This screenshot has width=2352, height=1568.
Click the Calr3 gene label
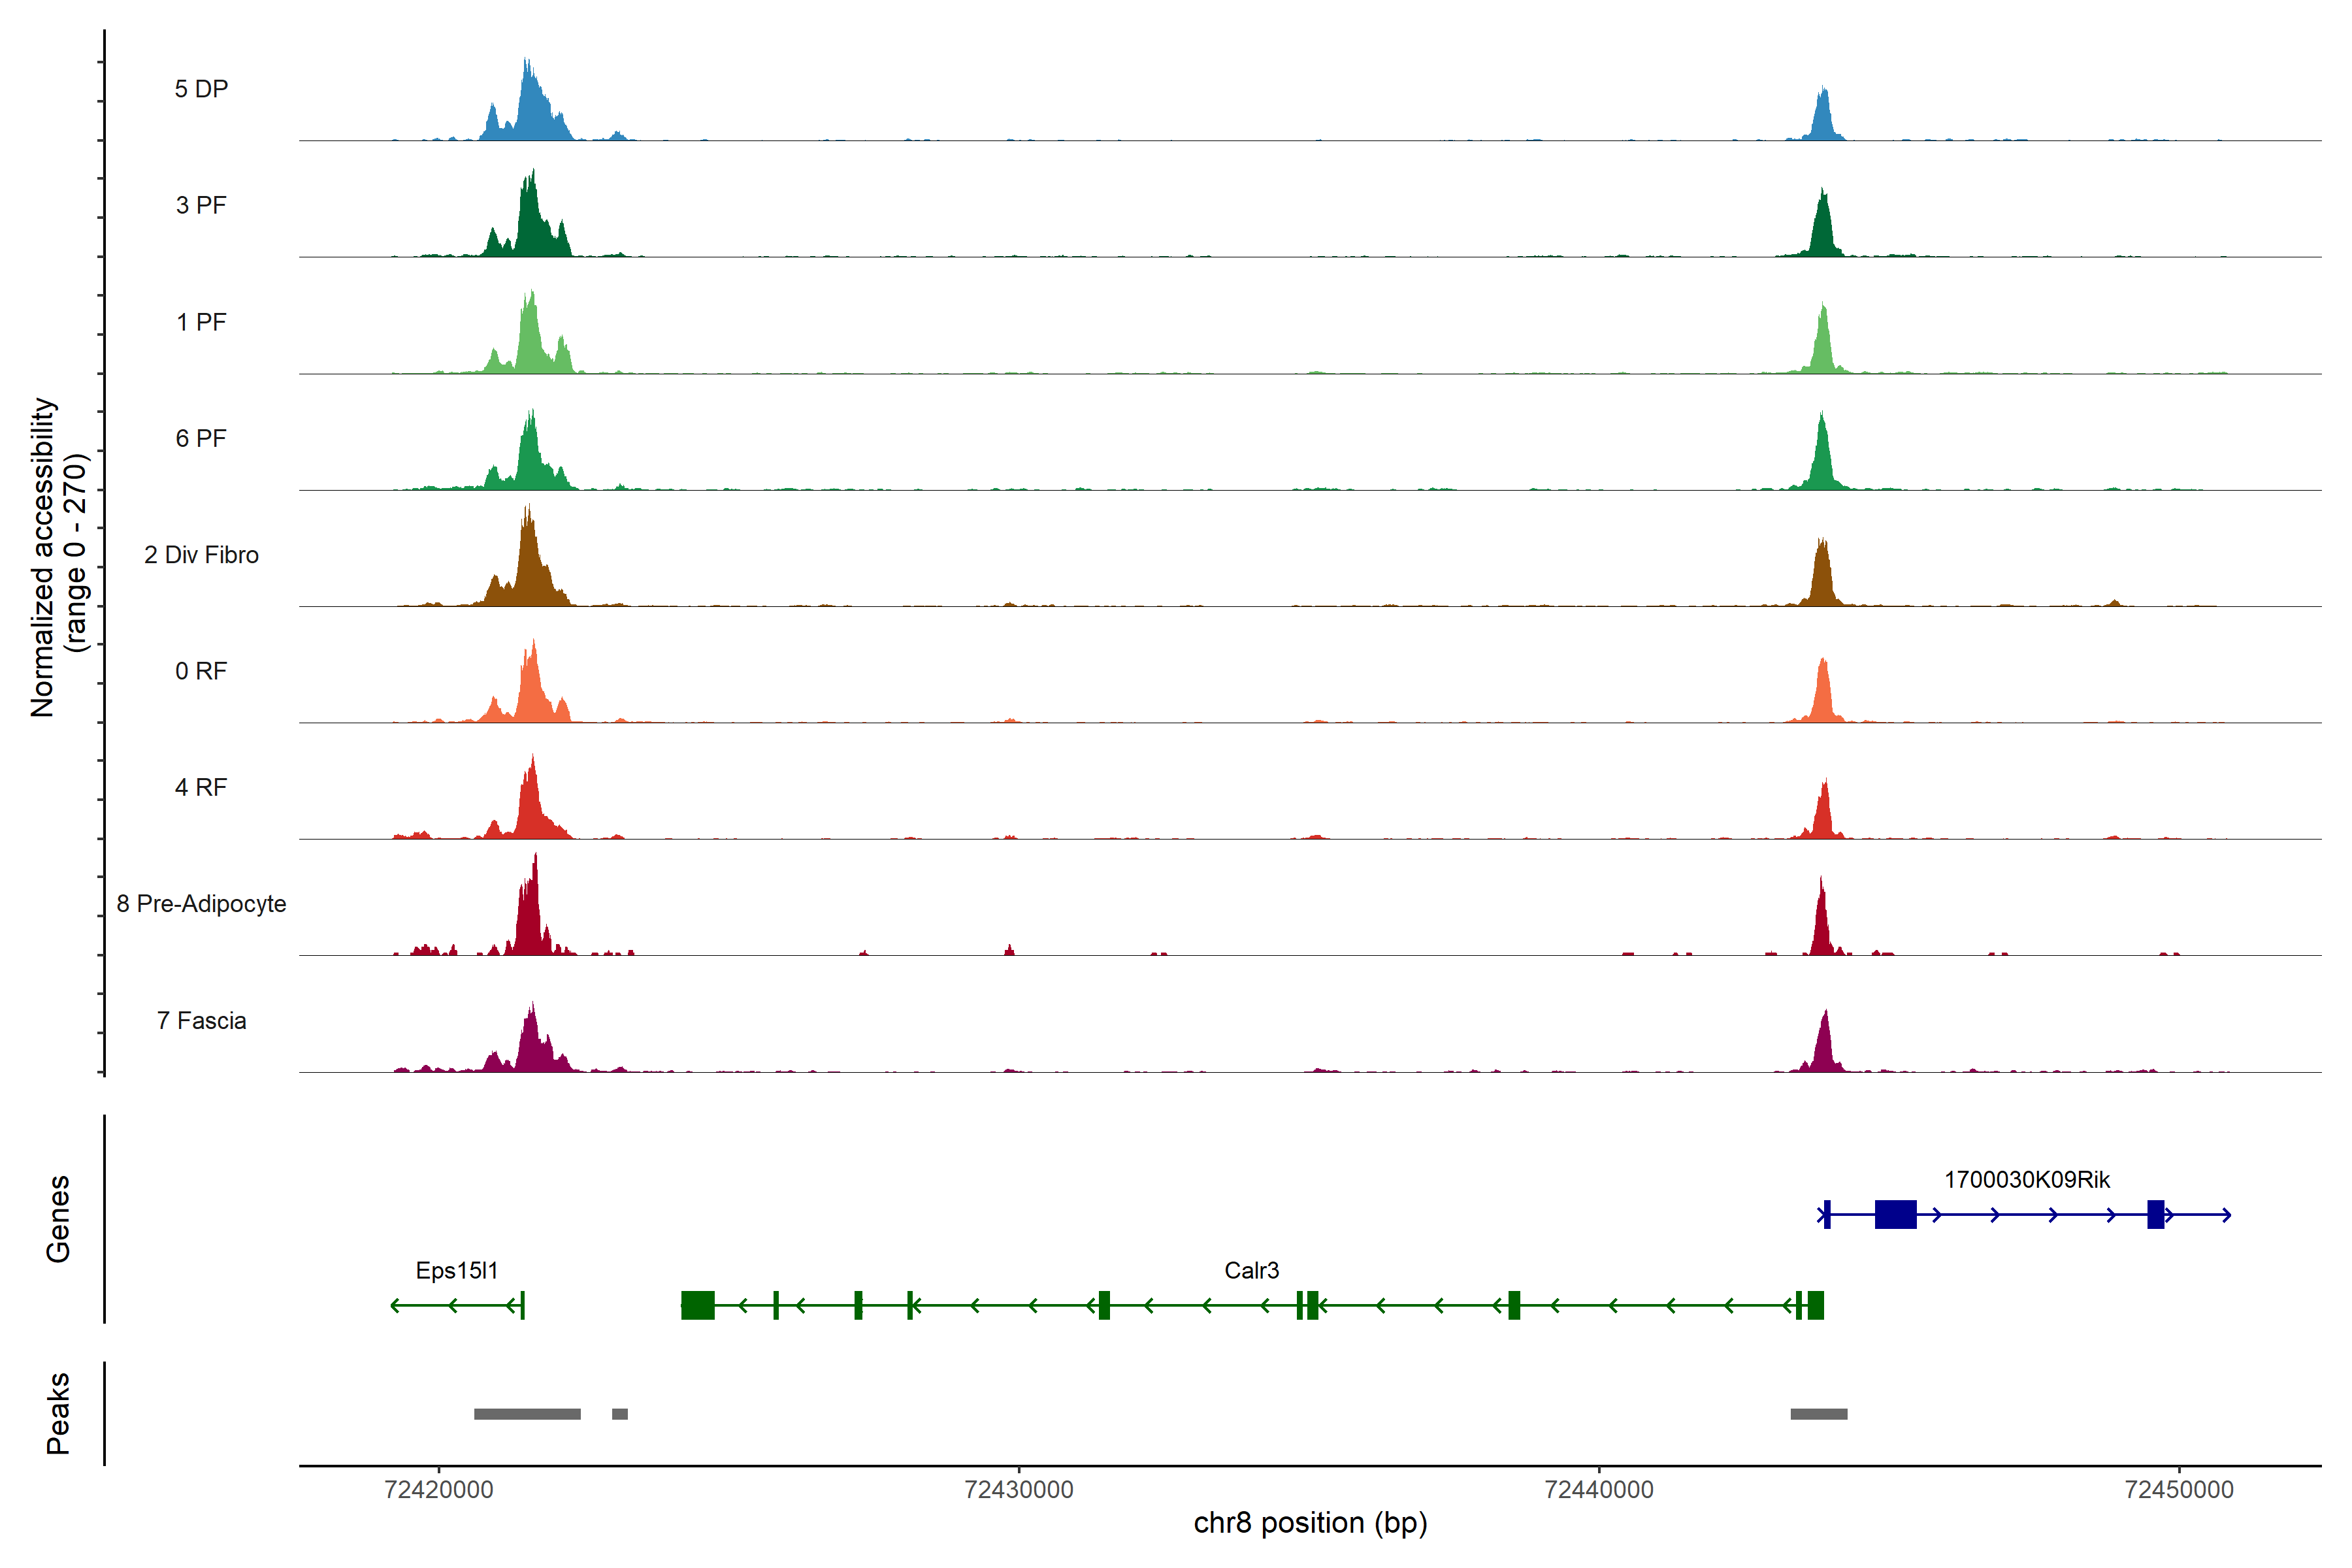pos(1251,1270)
